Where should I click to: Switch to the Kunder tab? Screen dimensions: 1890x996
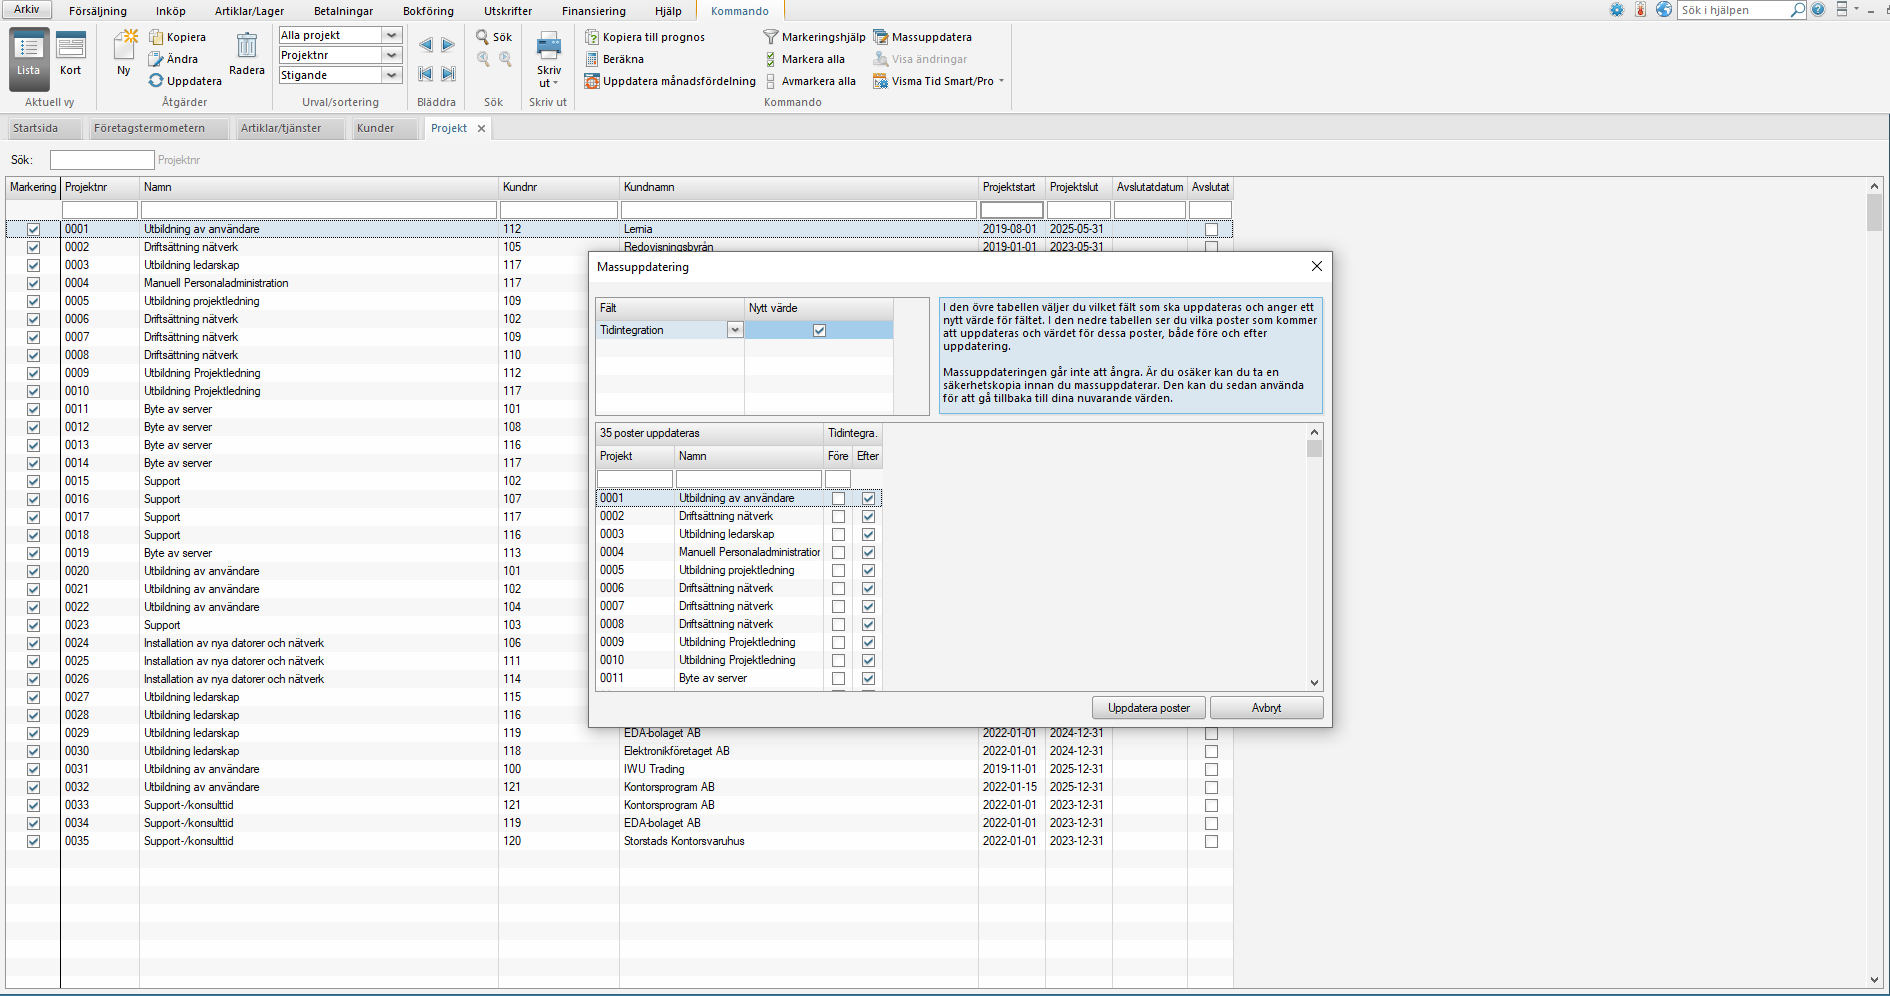point(375,128)
